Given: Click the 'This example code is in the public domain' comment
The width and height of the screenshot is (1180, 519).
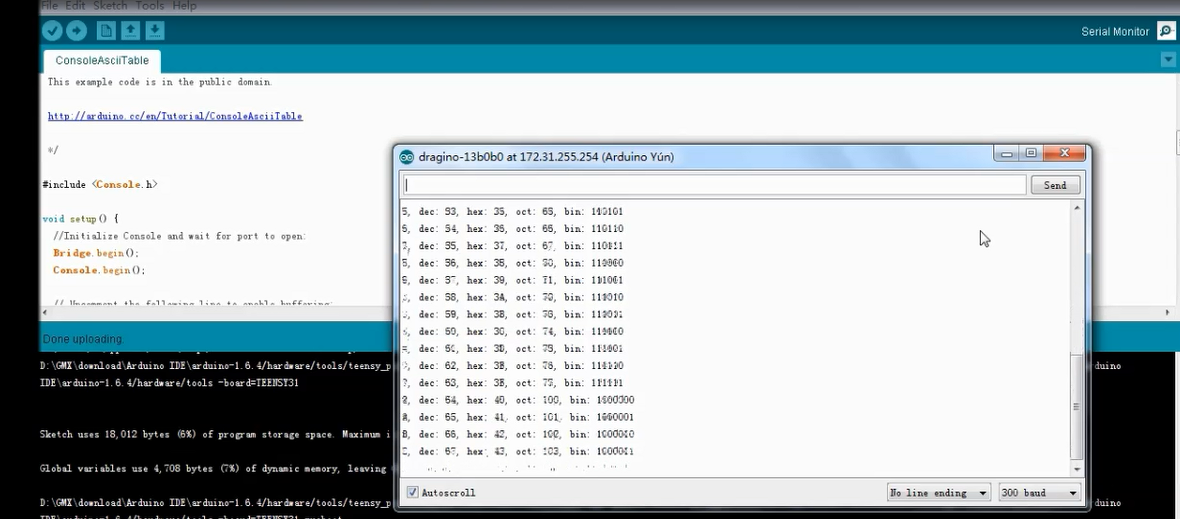Looking at the screenshot, I should point(160,82).
